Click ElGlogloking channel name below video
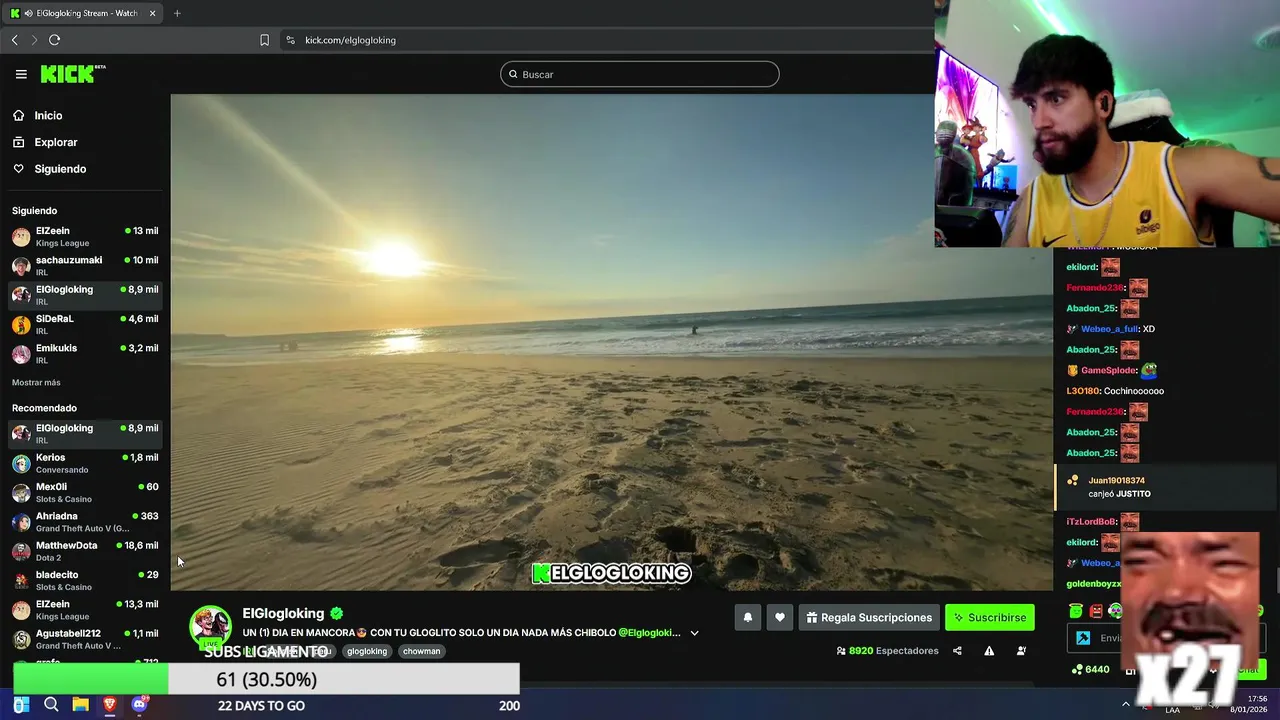The height and width of the screenshot is (720, 1280). click(283, 613)
